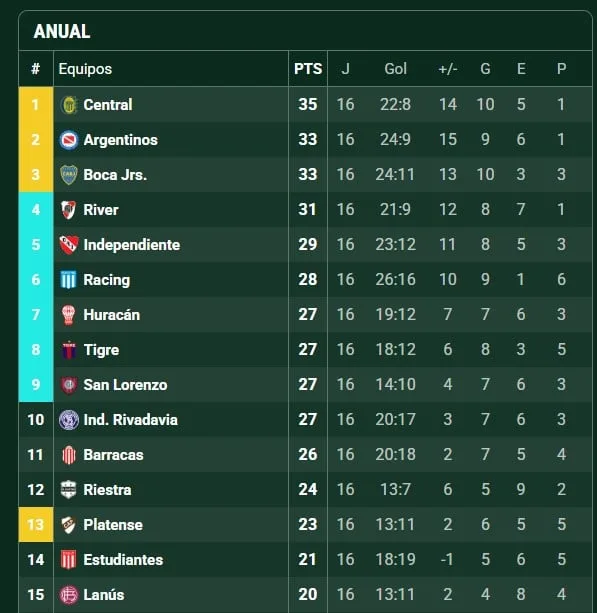Screen dimensions: 597x613
Task: Sort table by PTS column header
Action: [x=308, y=69]
